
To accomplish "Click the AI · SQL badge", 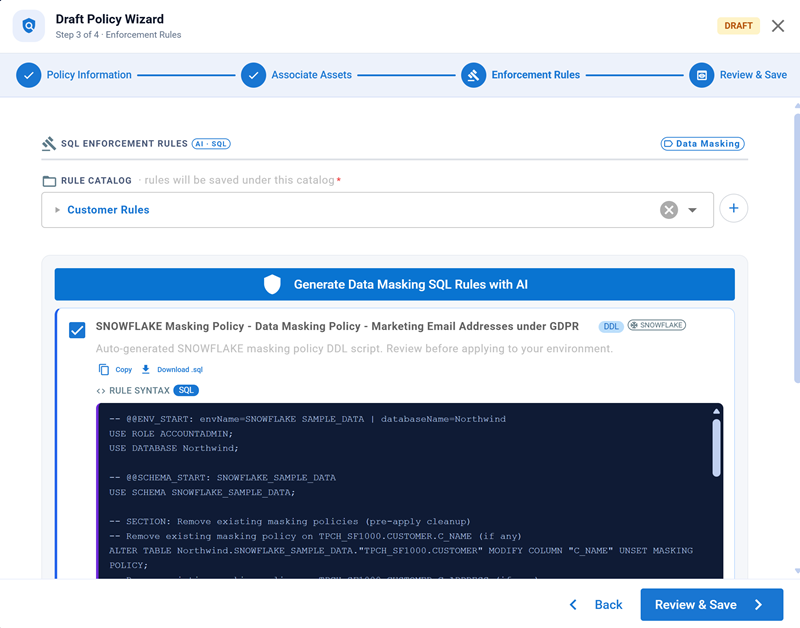I will click(211, 144).
